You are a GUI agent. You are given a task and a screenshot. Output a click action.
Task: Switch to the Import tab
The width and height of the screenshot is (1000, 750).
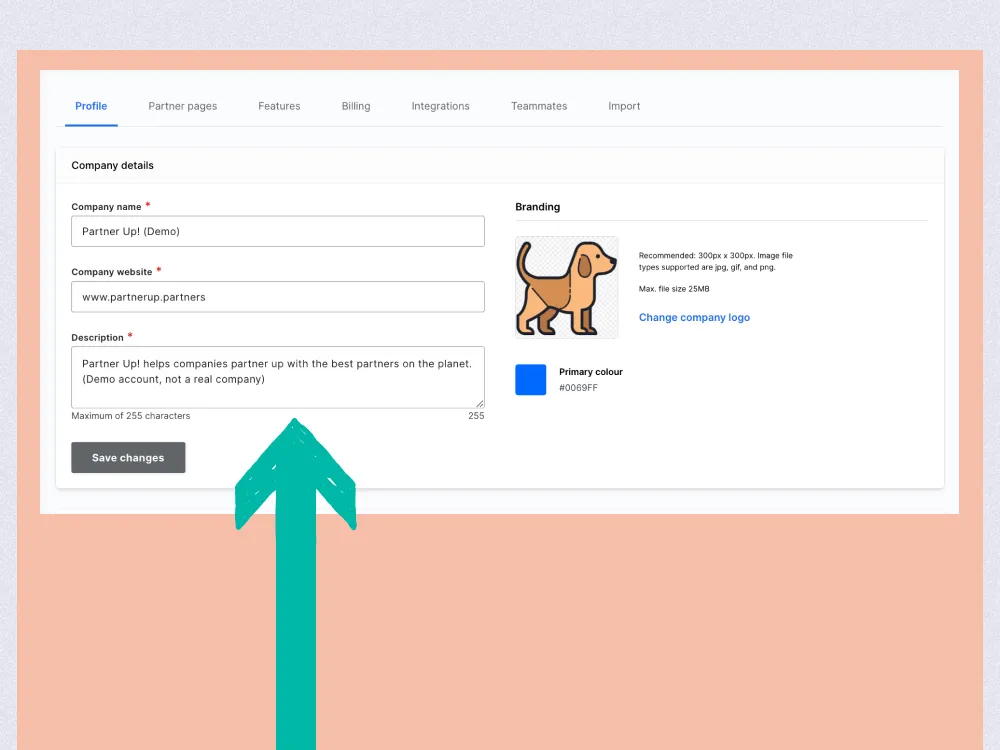[x=623, y=106]
